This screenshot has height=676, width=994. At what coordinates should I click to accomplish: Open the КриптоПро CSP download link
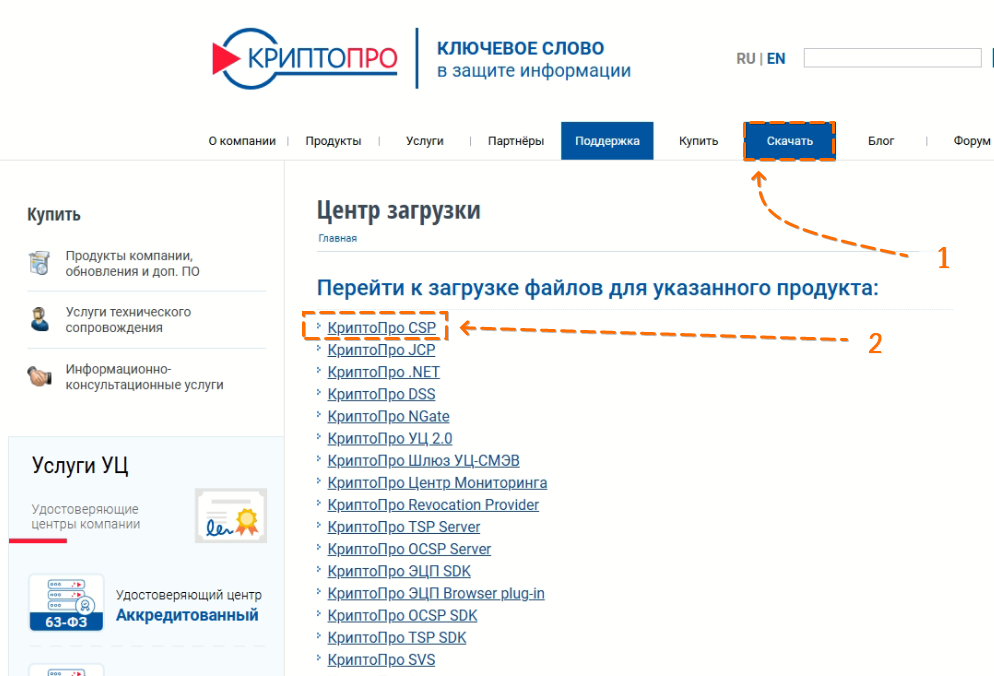[382, 328]
